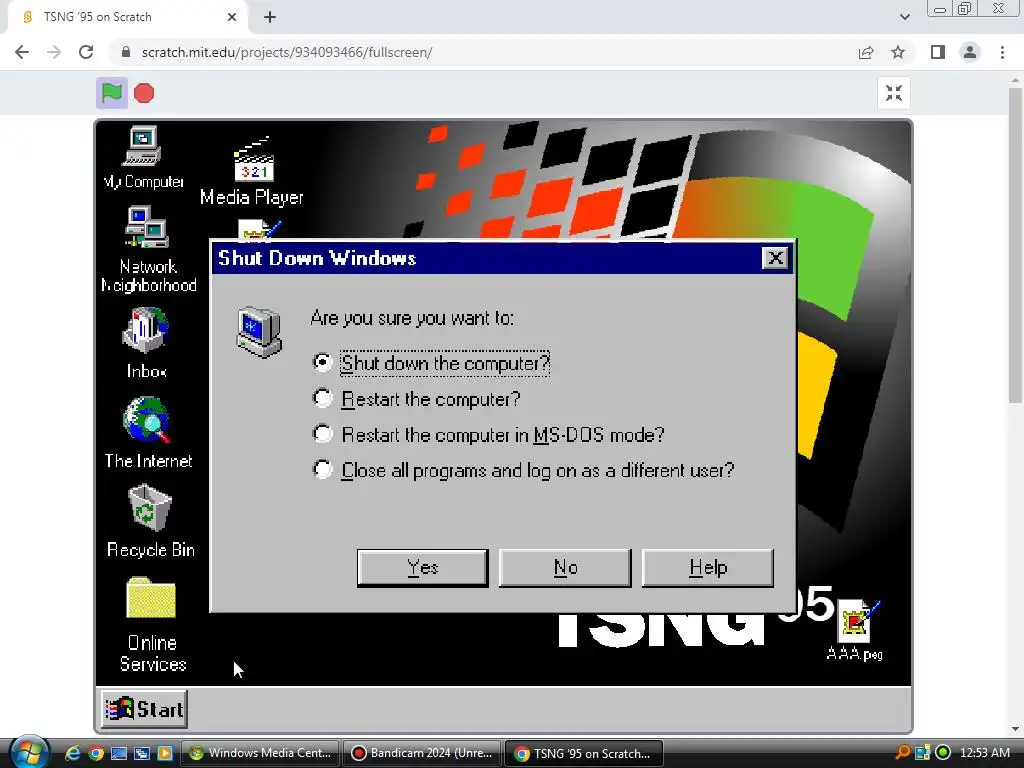This screenshot has height=768, width=1024.
Task: Open My Computer desktop icon
Action: pyautogui.click(x=143, y=157)
